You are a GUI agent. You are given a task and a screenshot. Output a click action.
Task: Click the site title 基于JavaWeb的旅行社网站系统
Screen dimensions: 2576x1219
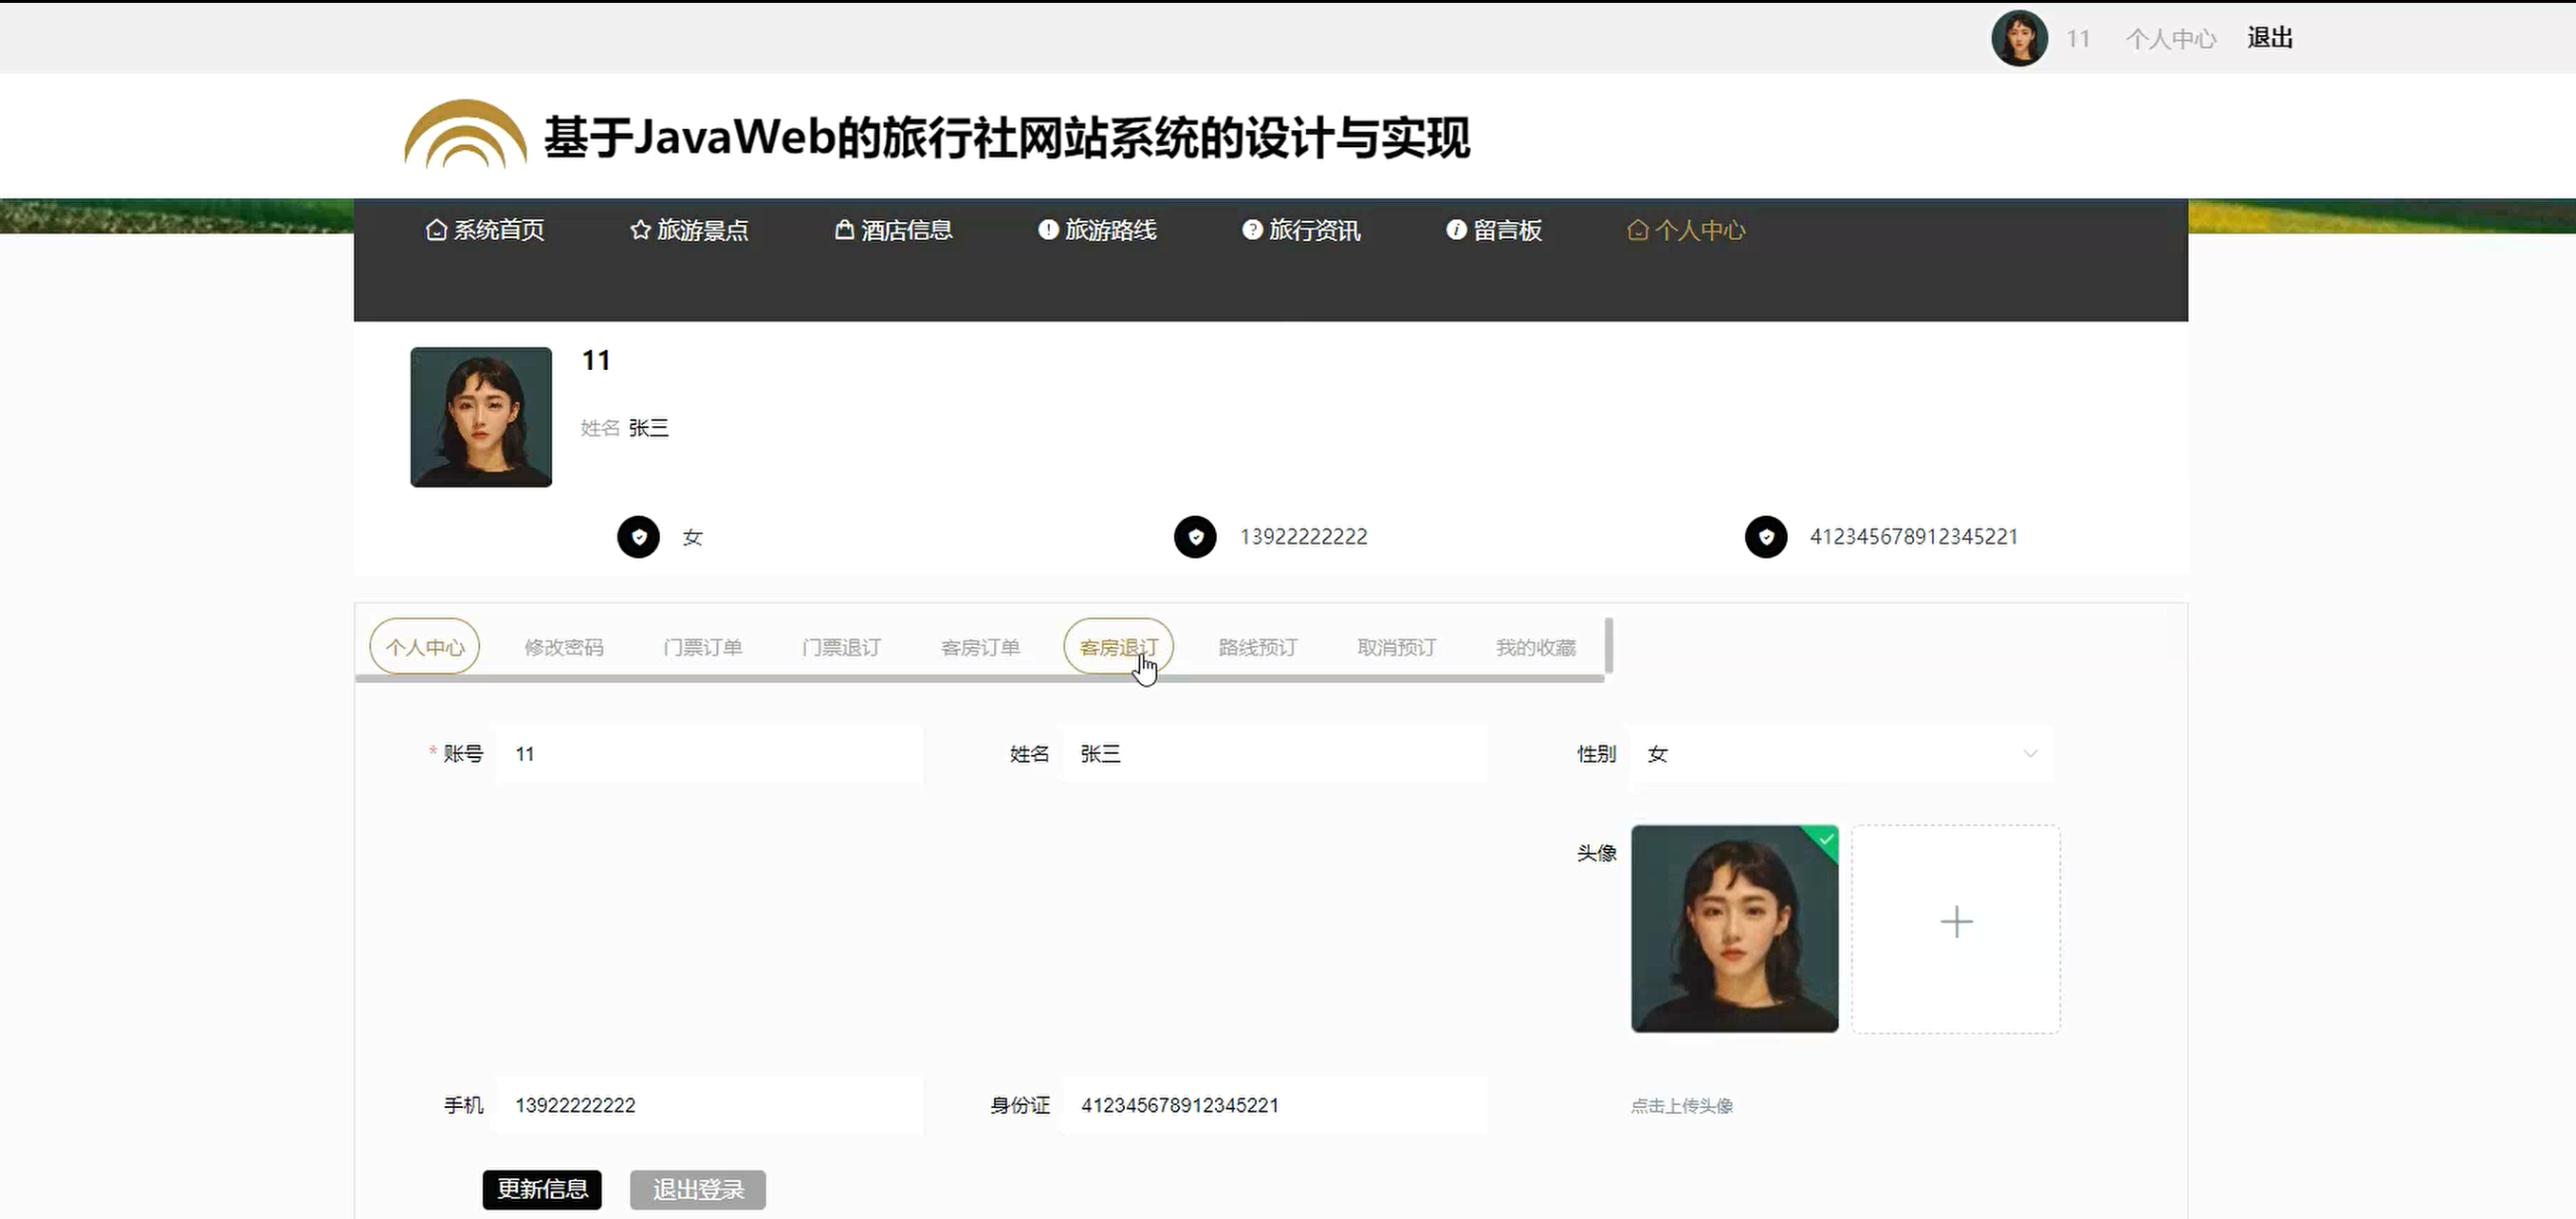point(1006,137)
